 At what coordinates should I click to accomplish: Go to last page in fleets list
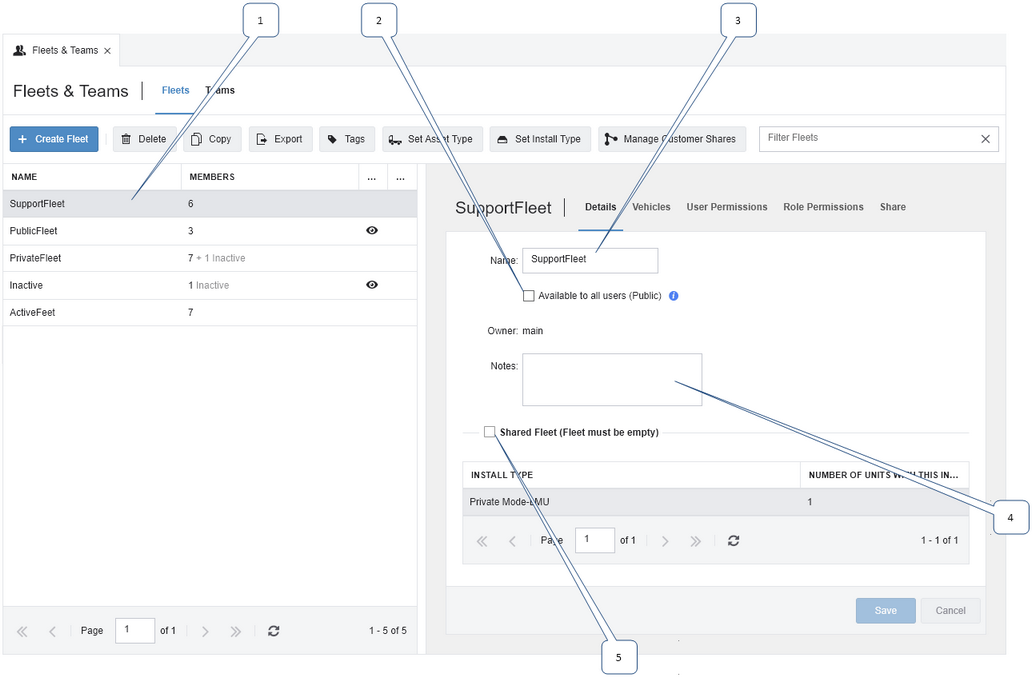point(236,631)
